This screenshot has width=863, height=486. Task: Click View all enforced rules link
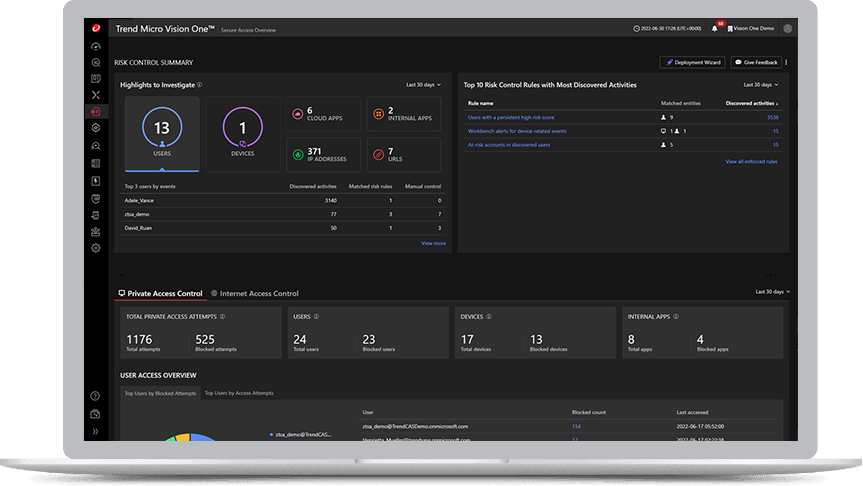click(x=751, y=162)
